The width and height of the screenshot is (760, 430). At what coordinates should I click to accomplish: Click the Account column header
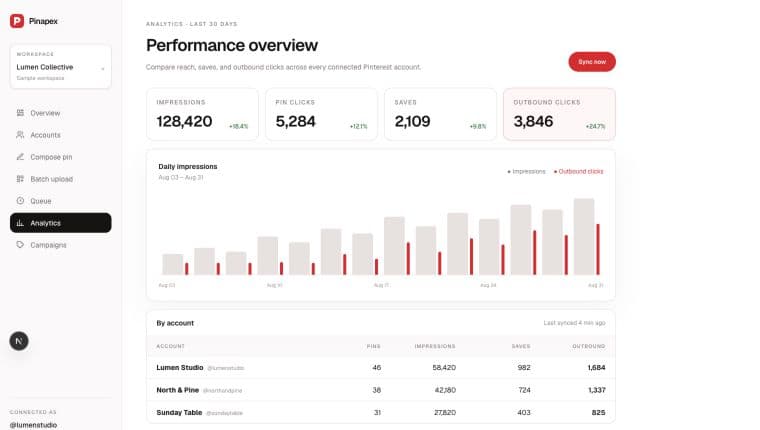(171, 346)
